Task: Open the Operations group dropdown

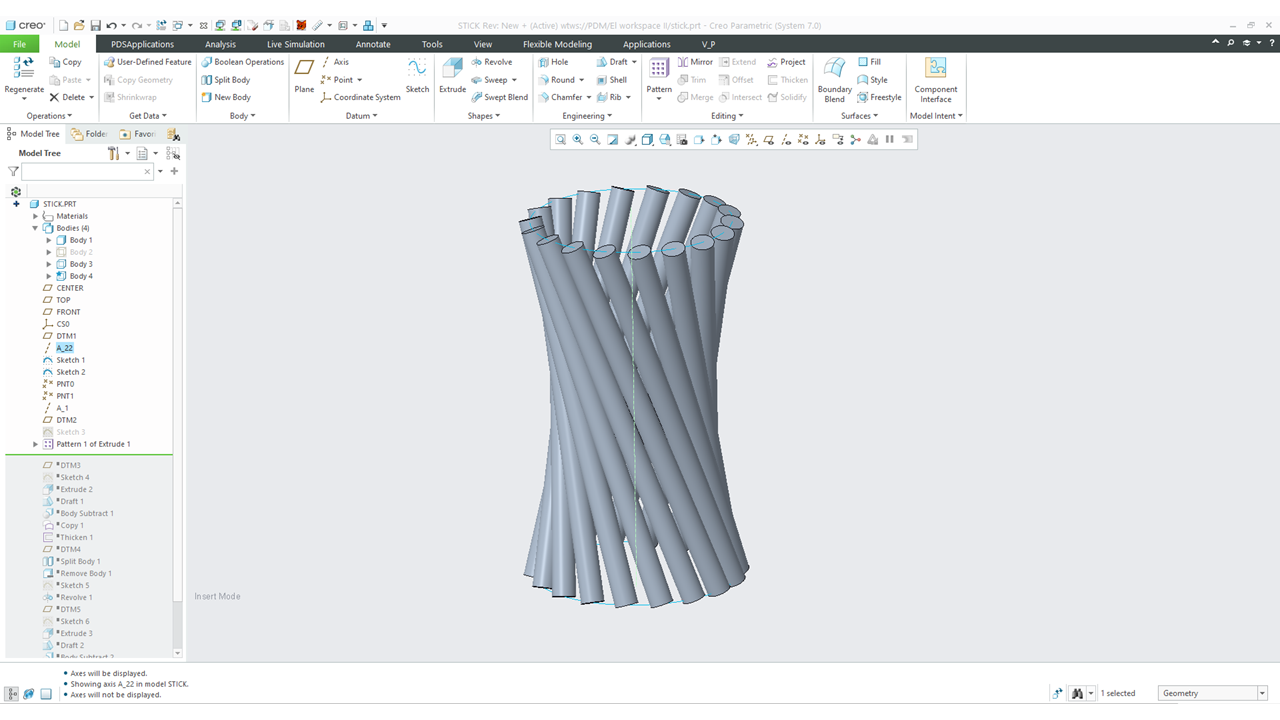Action: pos(49,116)
